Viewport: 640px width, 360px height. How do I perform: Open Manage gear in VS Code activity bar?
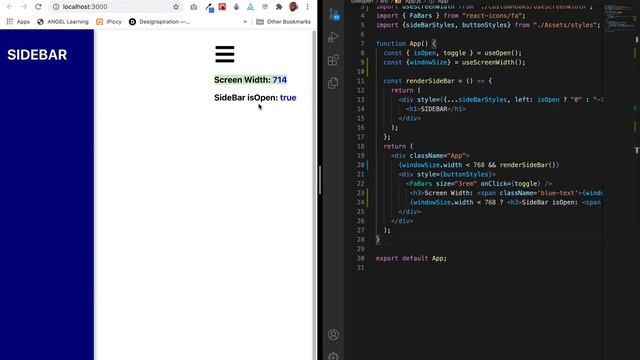[333, 356]
